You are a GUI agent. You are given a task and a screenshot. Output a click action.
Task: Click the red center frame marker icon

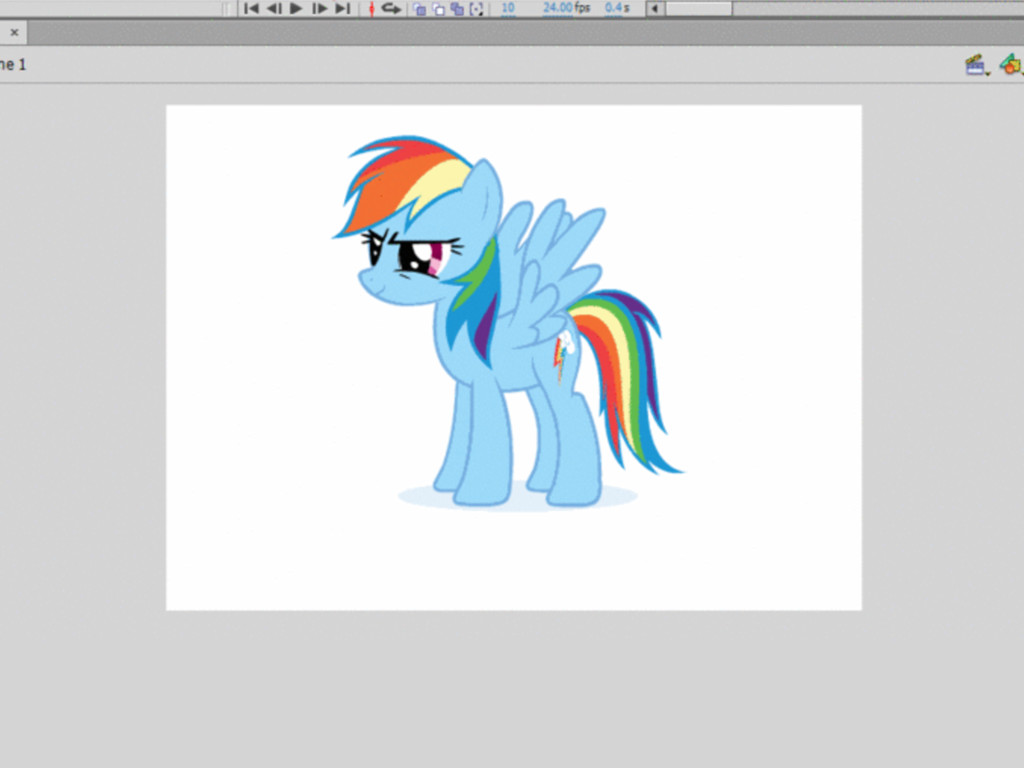[x=371, y=8]
